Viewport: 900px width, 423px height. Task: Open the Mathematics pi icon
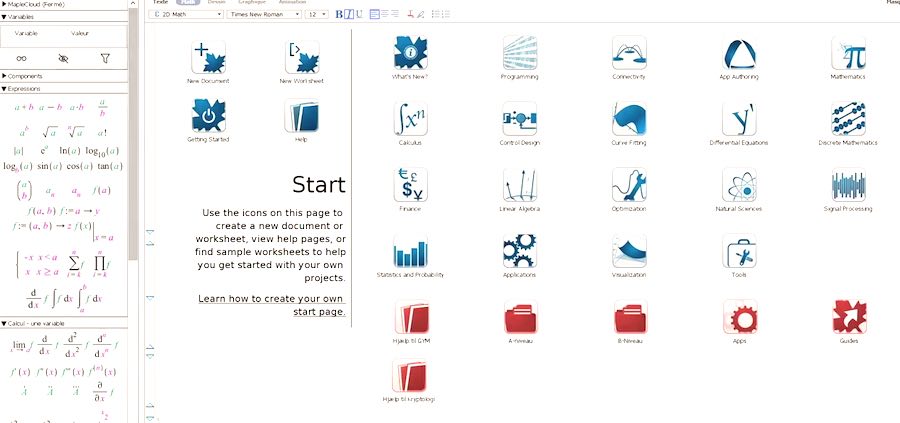pyautogui.click(x=848, y=53)
